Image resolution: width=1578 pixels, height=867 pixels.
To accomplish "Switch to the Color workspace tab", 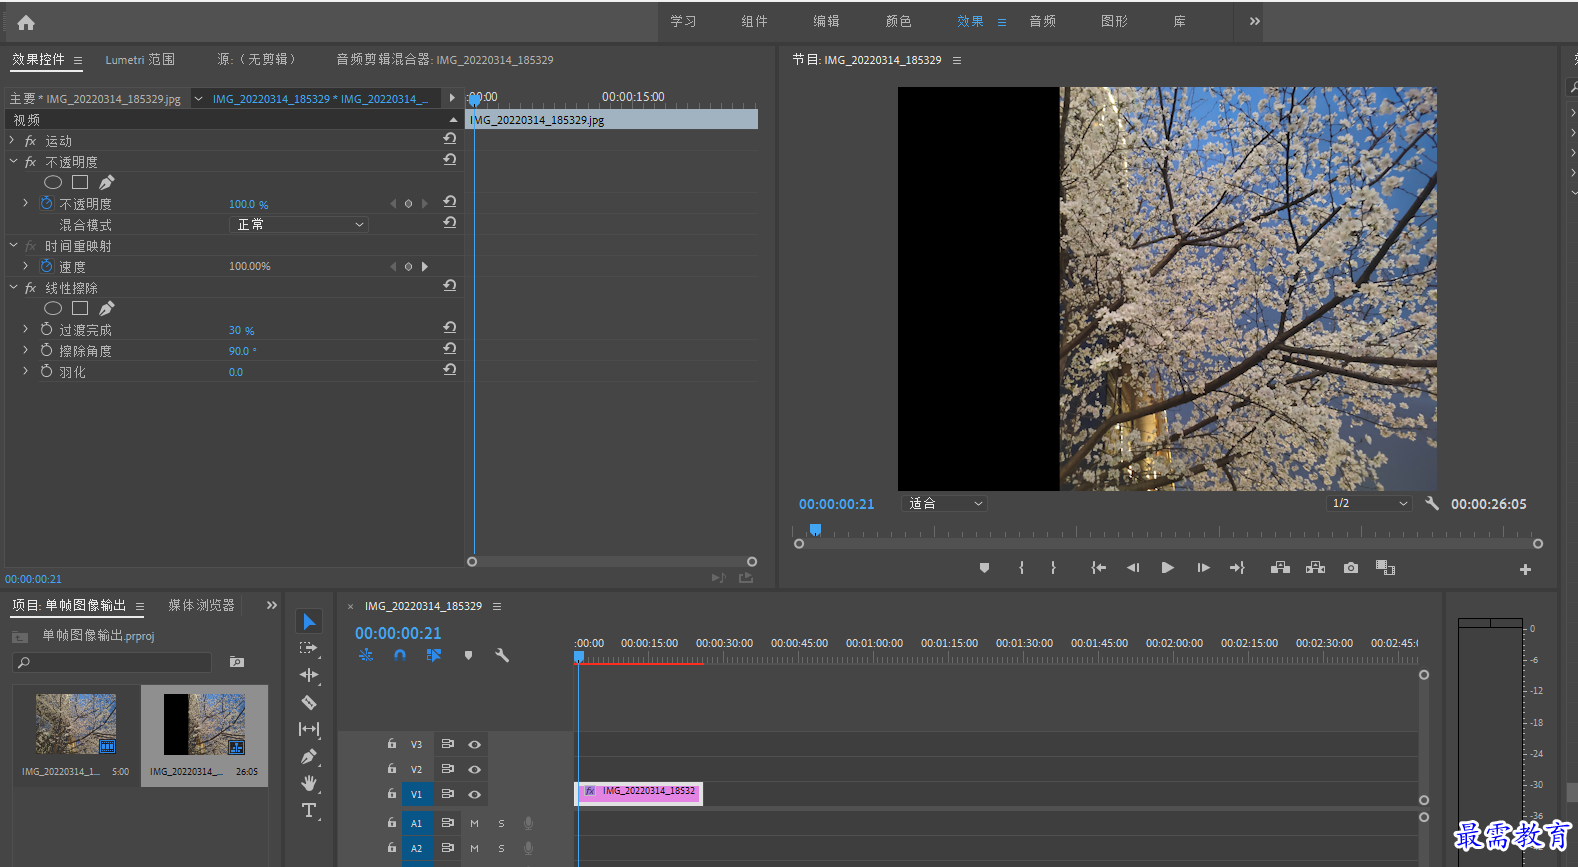I will tap(898, 21).
